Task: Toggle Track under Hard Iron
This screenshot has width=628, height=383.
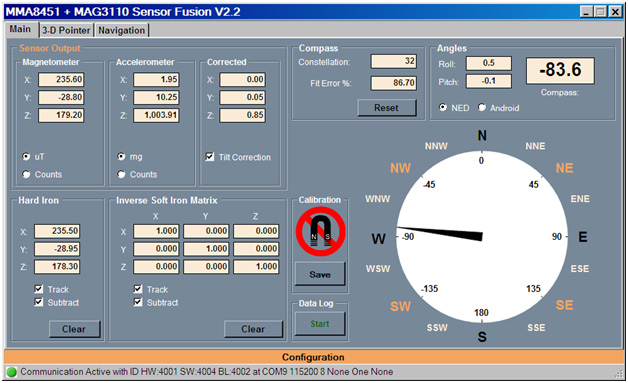Action: [38, 289]
